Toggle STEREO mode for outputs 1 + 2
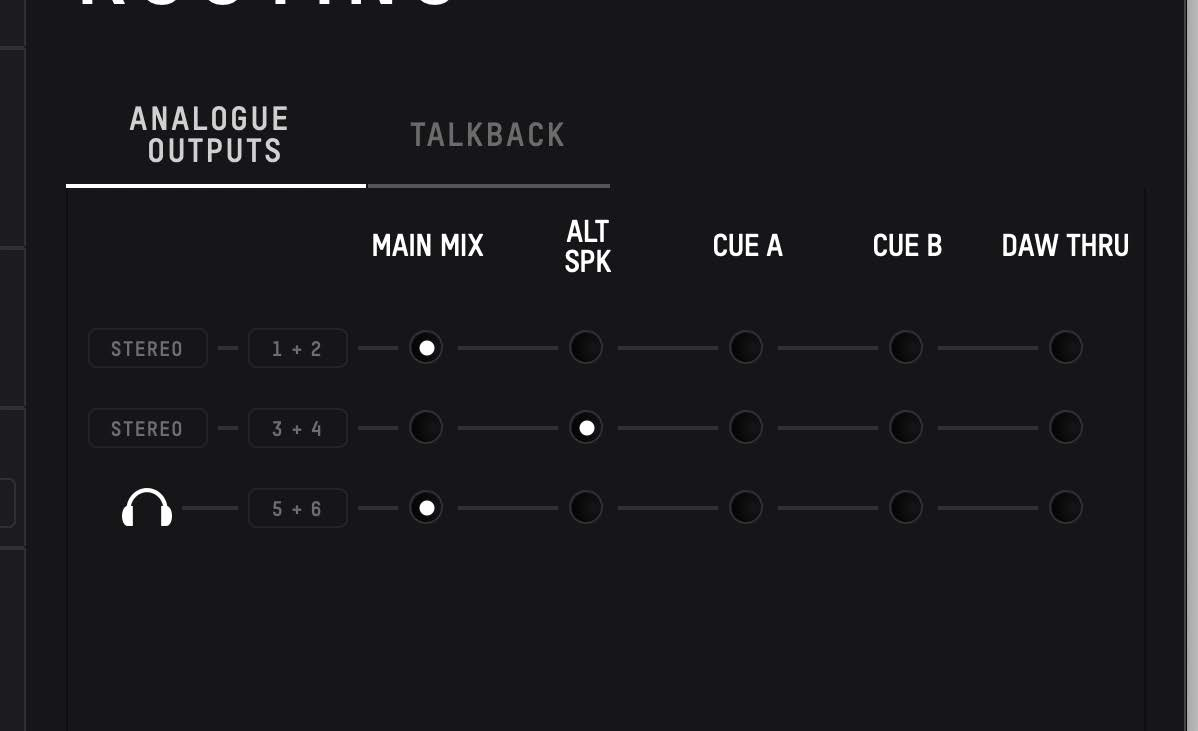 pyautogui.click(x=147, y=348)
